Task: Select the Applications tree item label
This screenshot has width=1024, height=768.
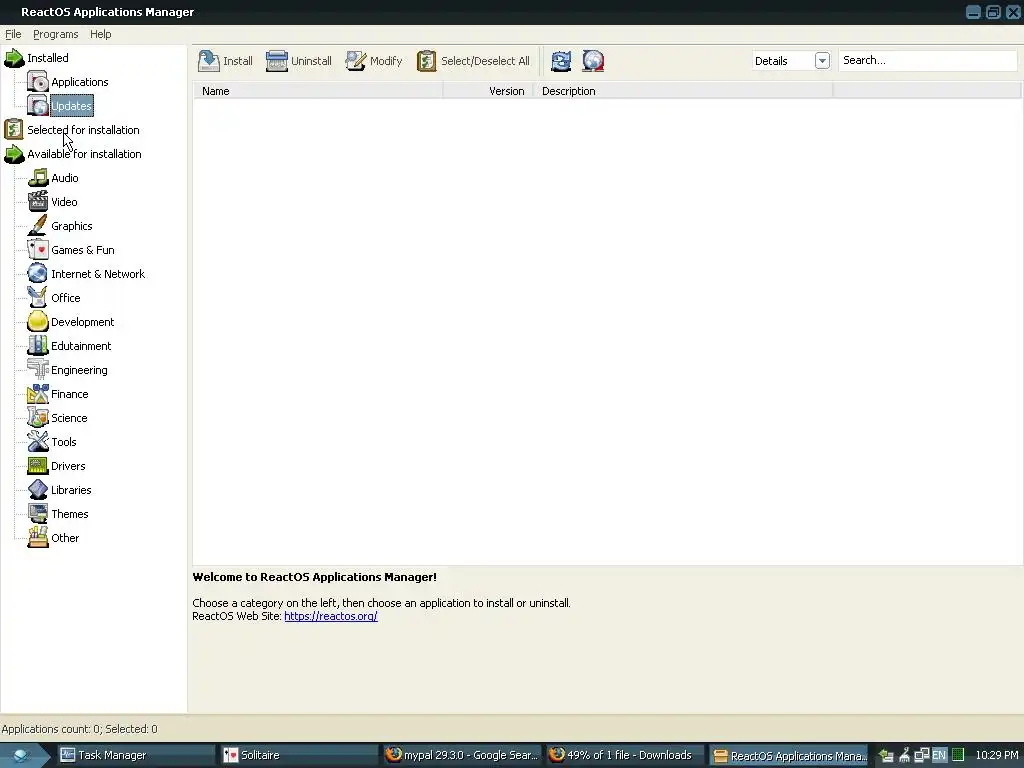Action: 80,82
